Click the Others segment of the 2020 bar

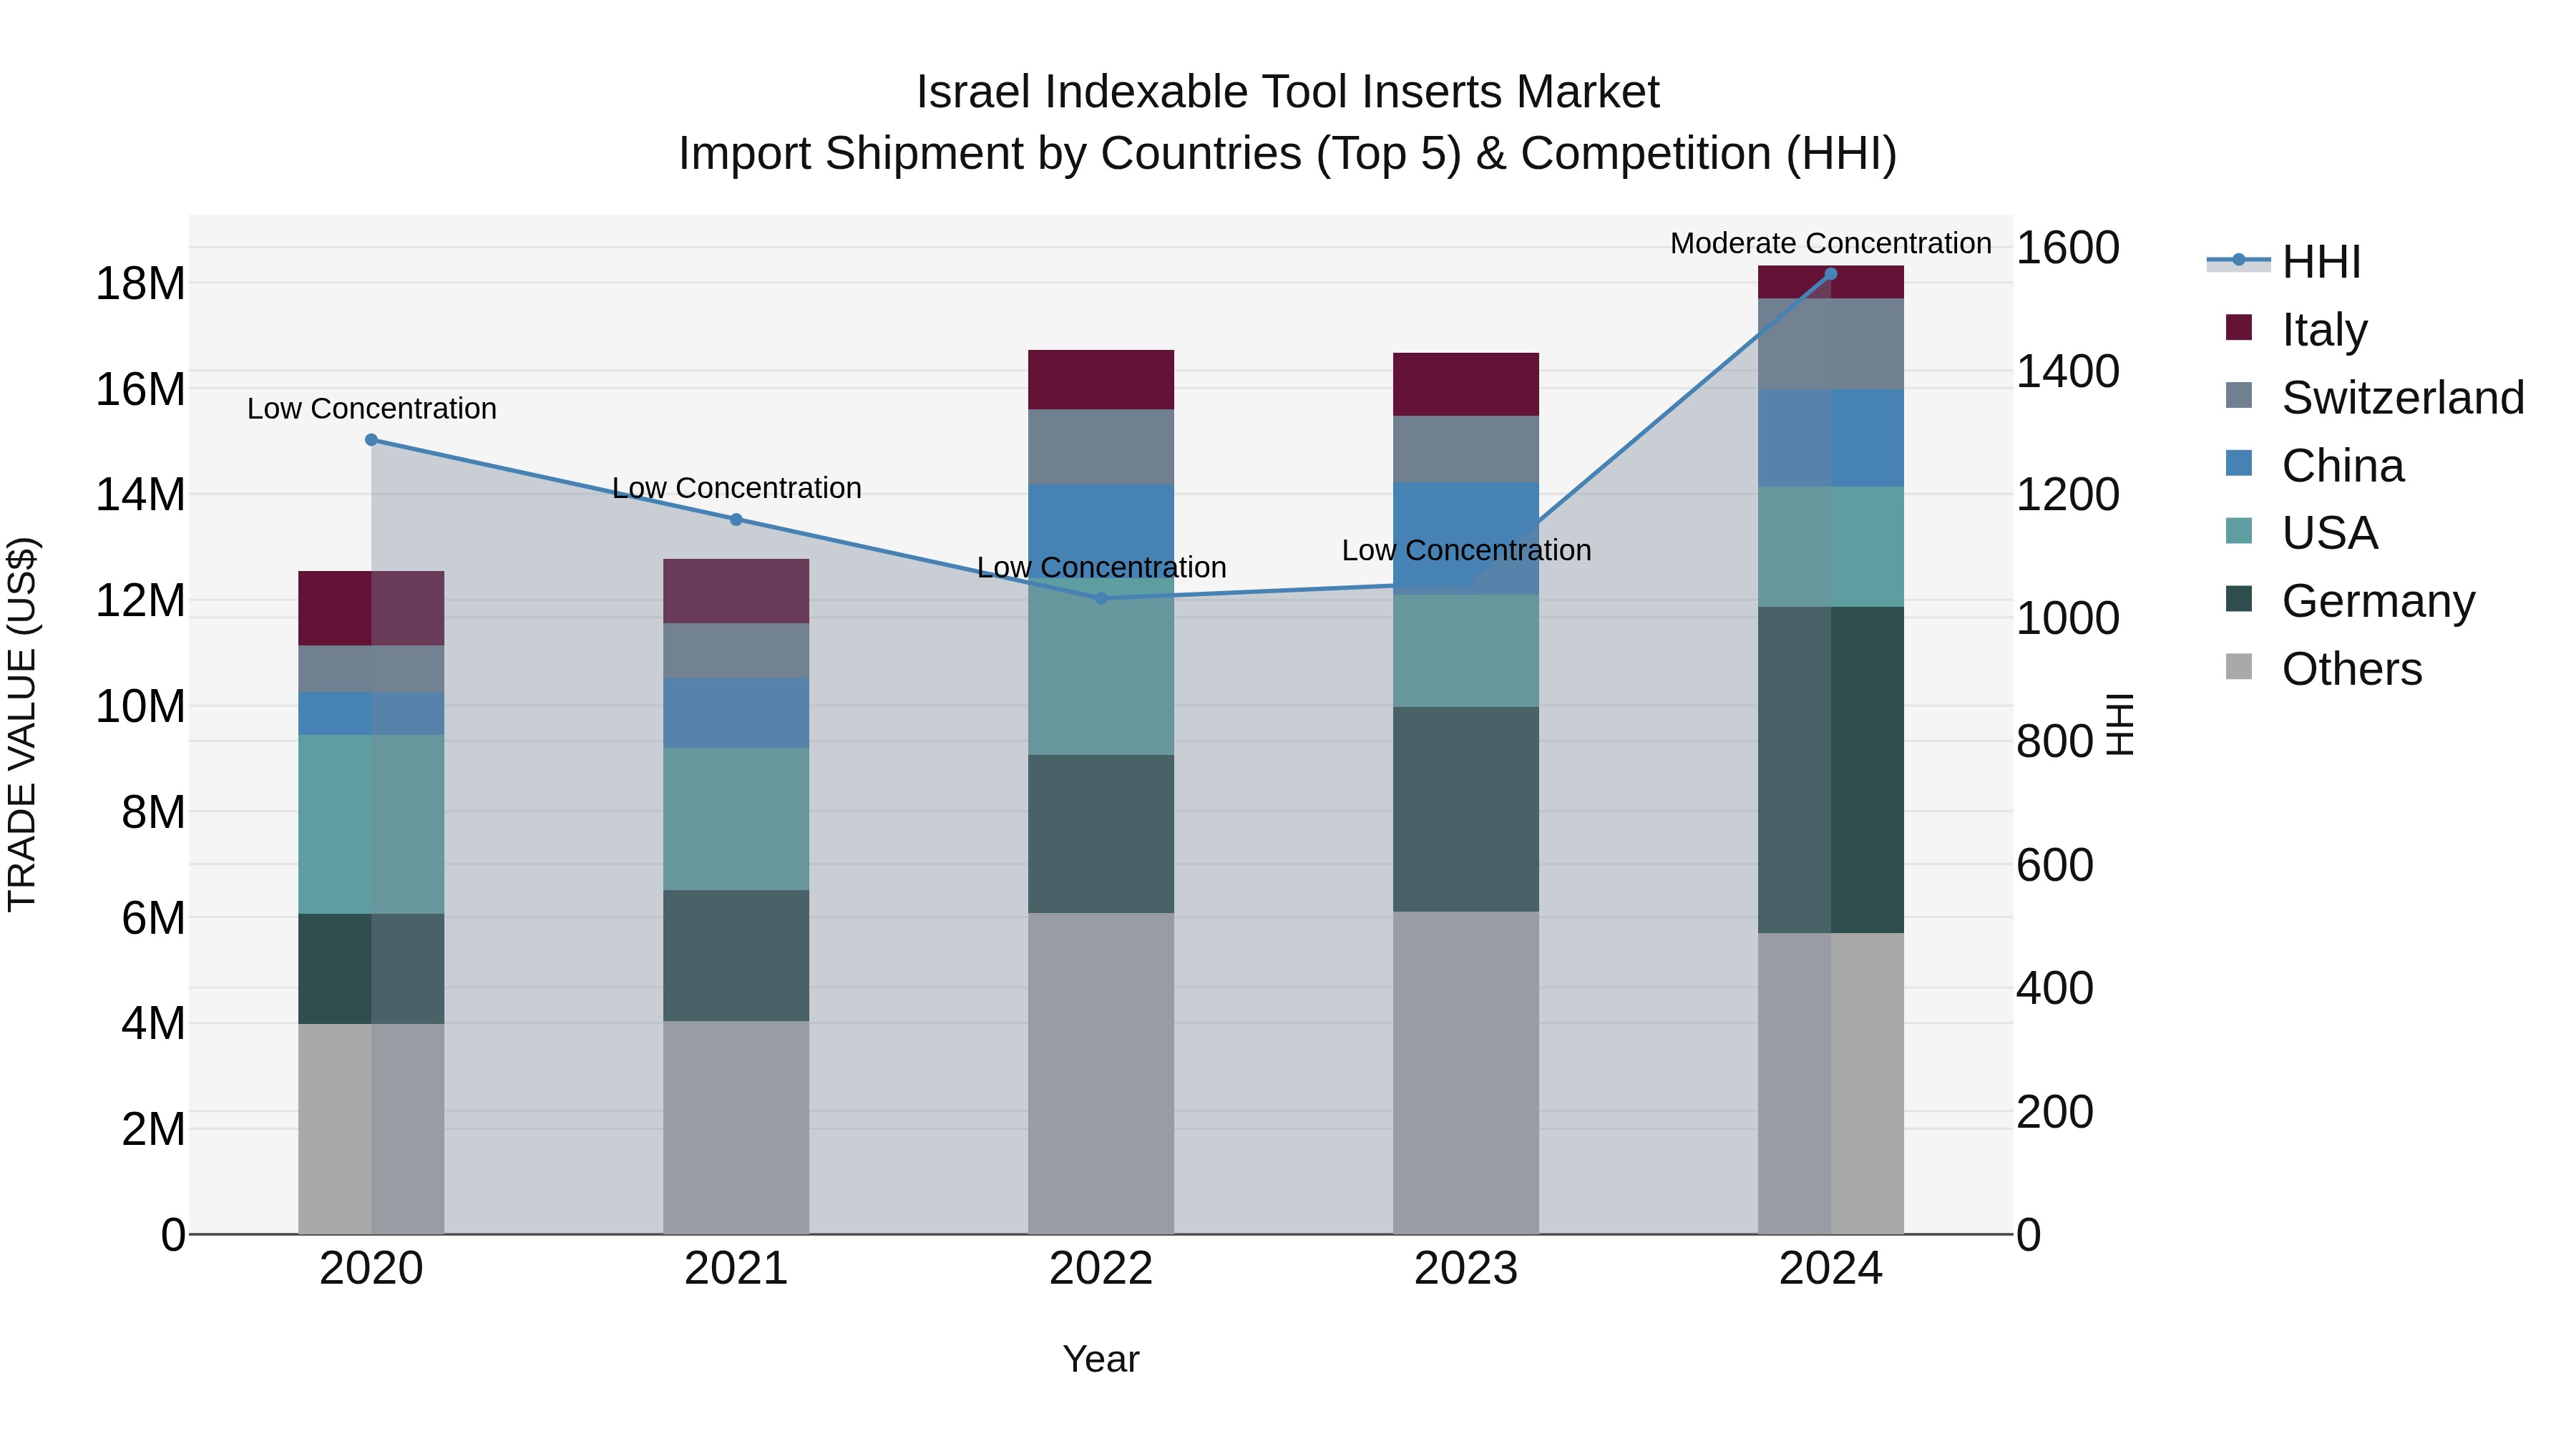[371, 1129]
